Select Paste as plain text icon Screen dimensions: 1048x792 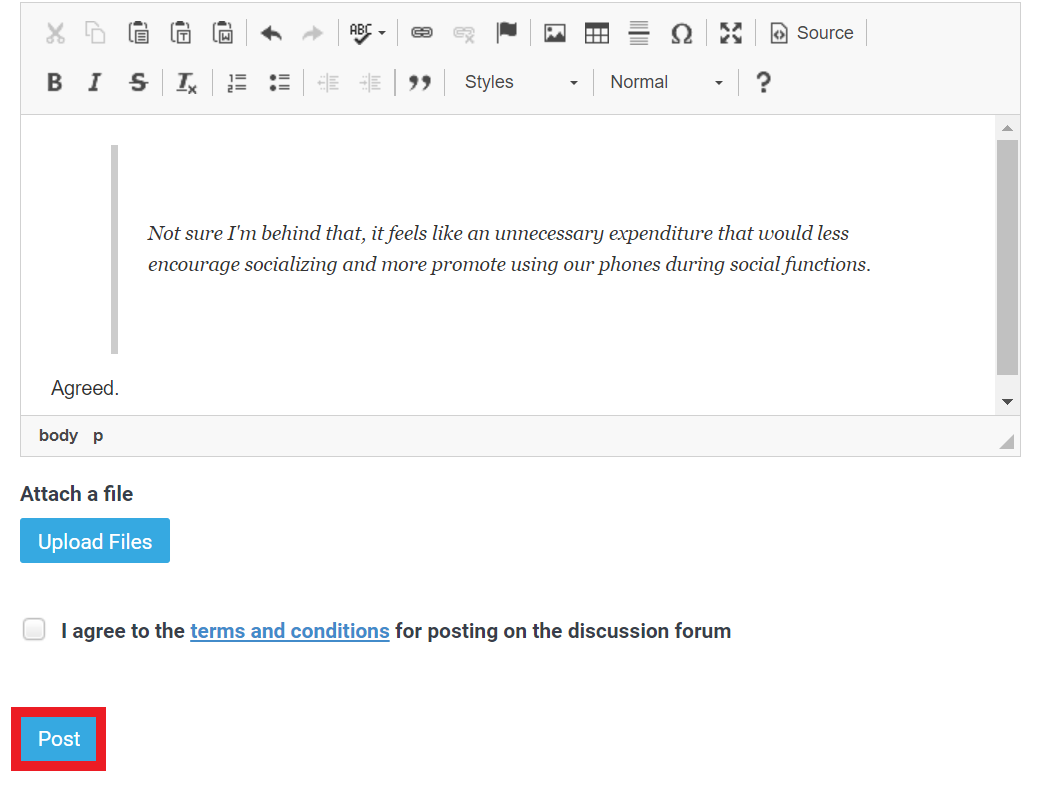pyautogui.click(x=180, y=33)
